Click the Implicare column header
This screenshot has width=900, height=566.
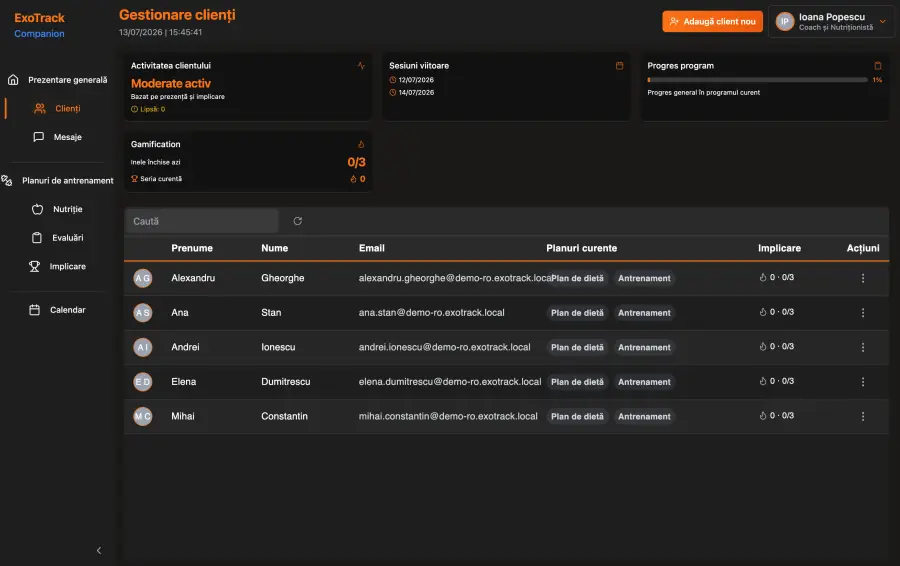(x=779, y=248)
